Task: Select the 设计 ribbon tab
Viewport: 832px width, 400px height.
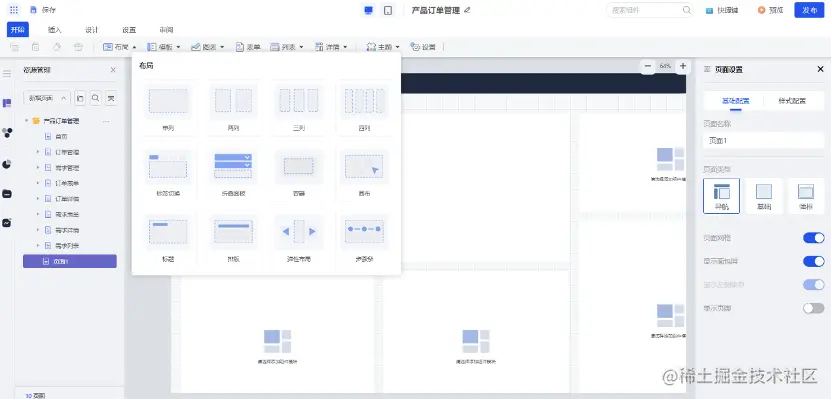Action: click(x=91, y=30)
